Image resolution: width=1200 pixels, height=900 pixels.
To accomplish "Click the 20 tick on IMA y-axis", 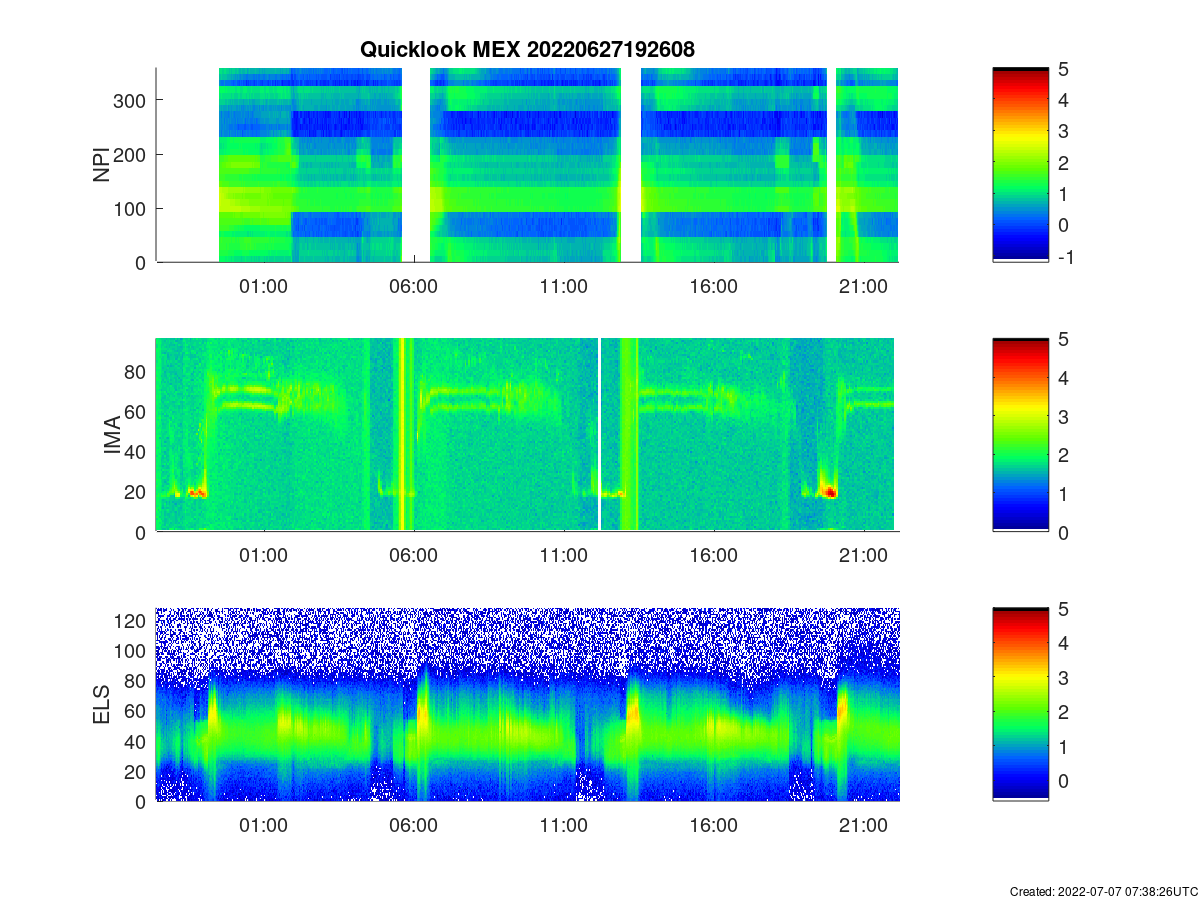I will coord(137,492).
